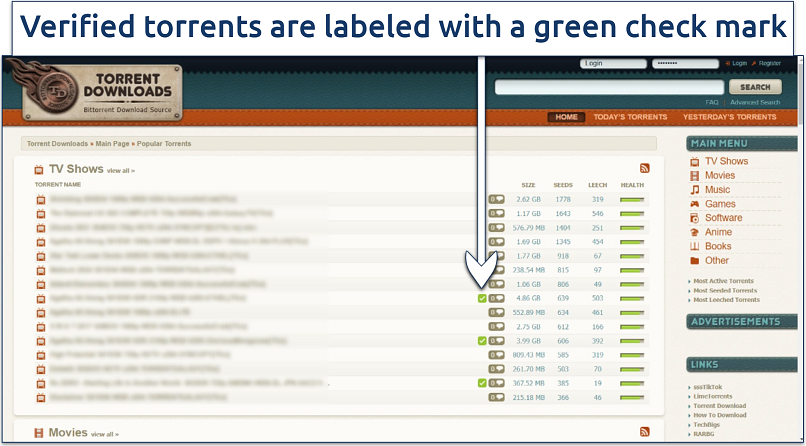806x446 pixels.
Task: Click Torrent Downloads in the breadcrumb
Action: pyautogui.click(x=57, y=144)
